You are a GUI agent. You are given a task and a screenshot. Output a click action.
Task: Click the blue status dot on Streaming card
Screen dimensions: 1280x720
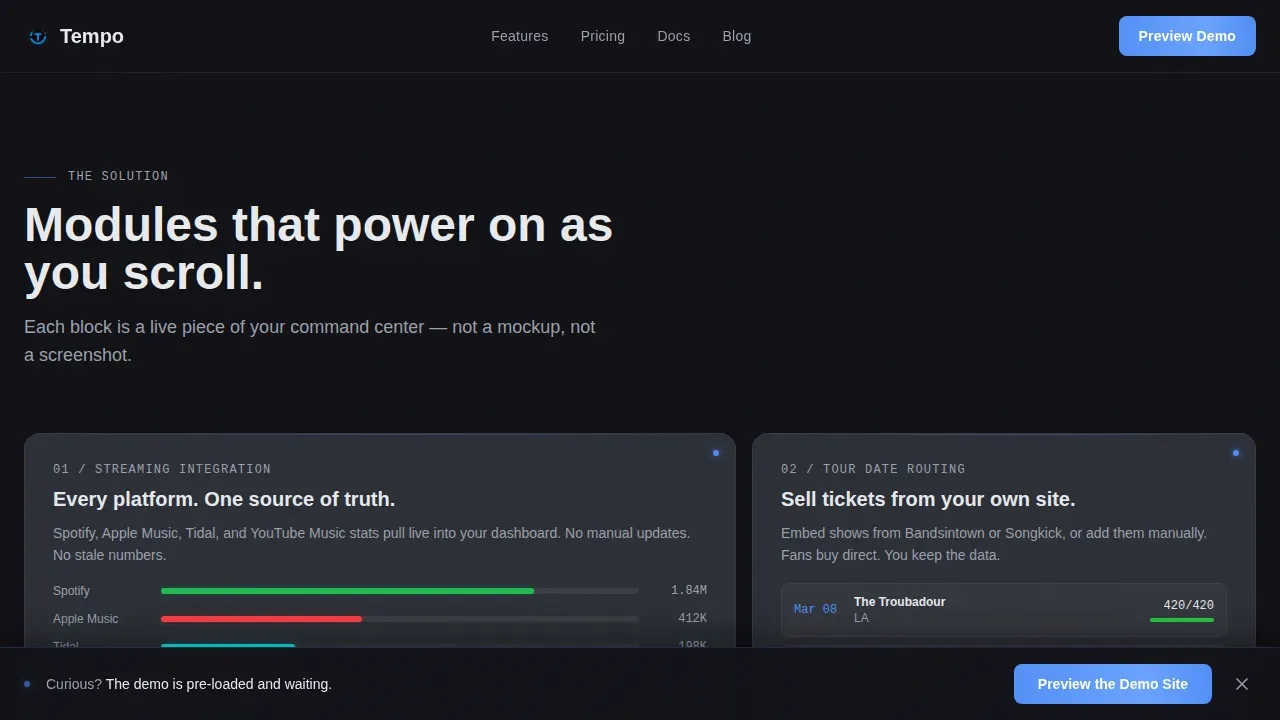click(716, 453)
